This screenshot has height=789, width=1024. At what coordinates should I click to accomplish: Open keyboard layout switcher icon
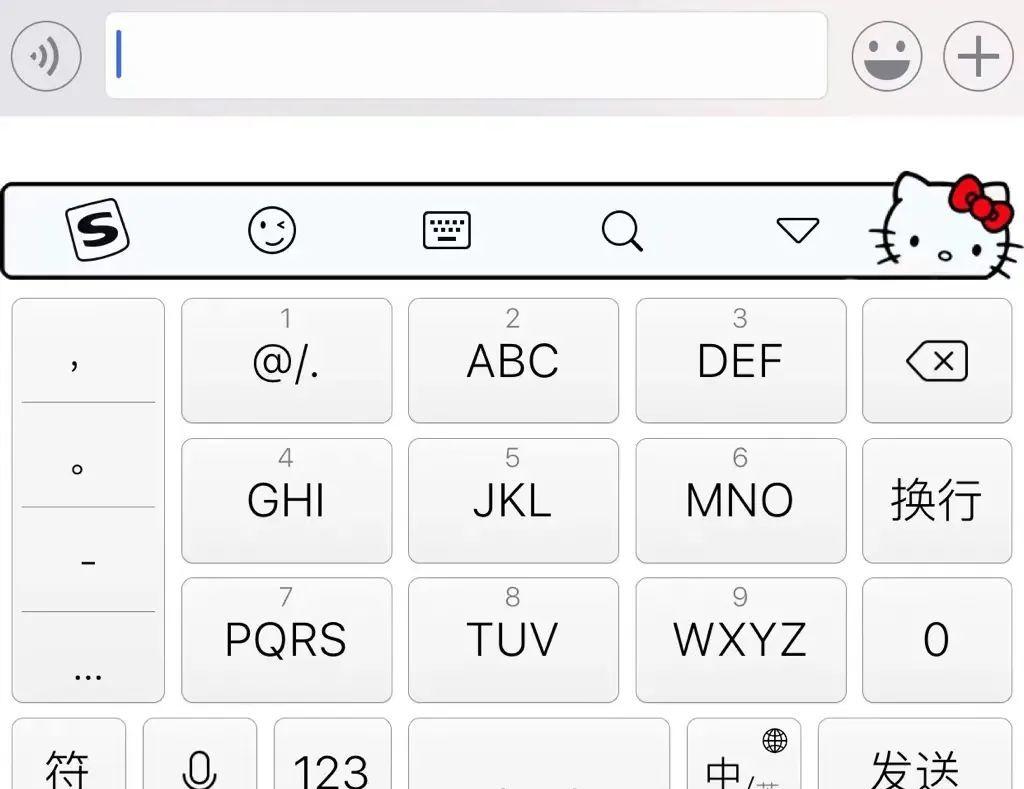pyautogui.click(x=447, y=230)
